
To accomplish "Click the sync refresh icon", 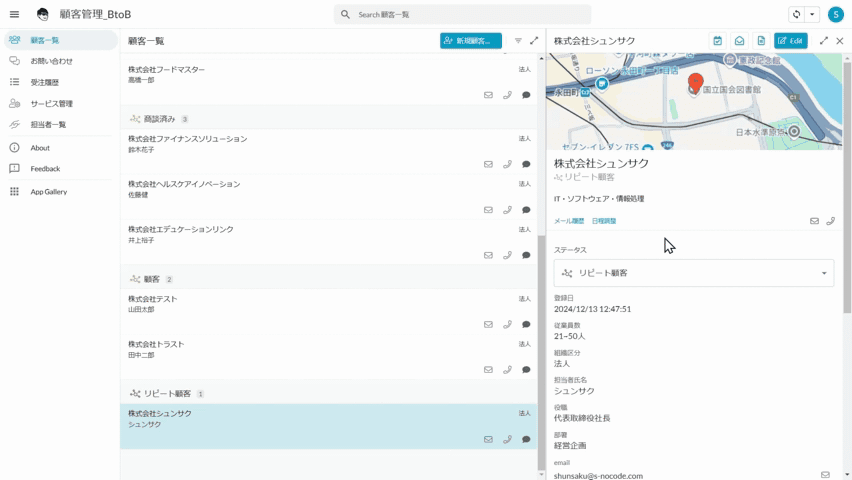I will (797, 15).
